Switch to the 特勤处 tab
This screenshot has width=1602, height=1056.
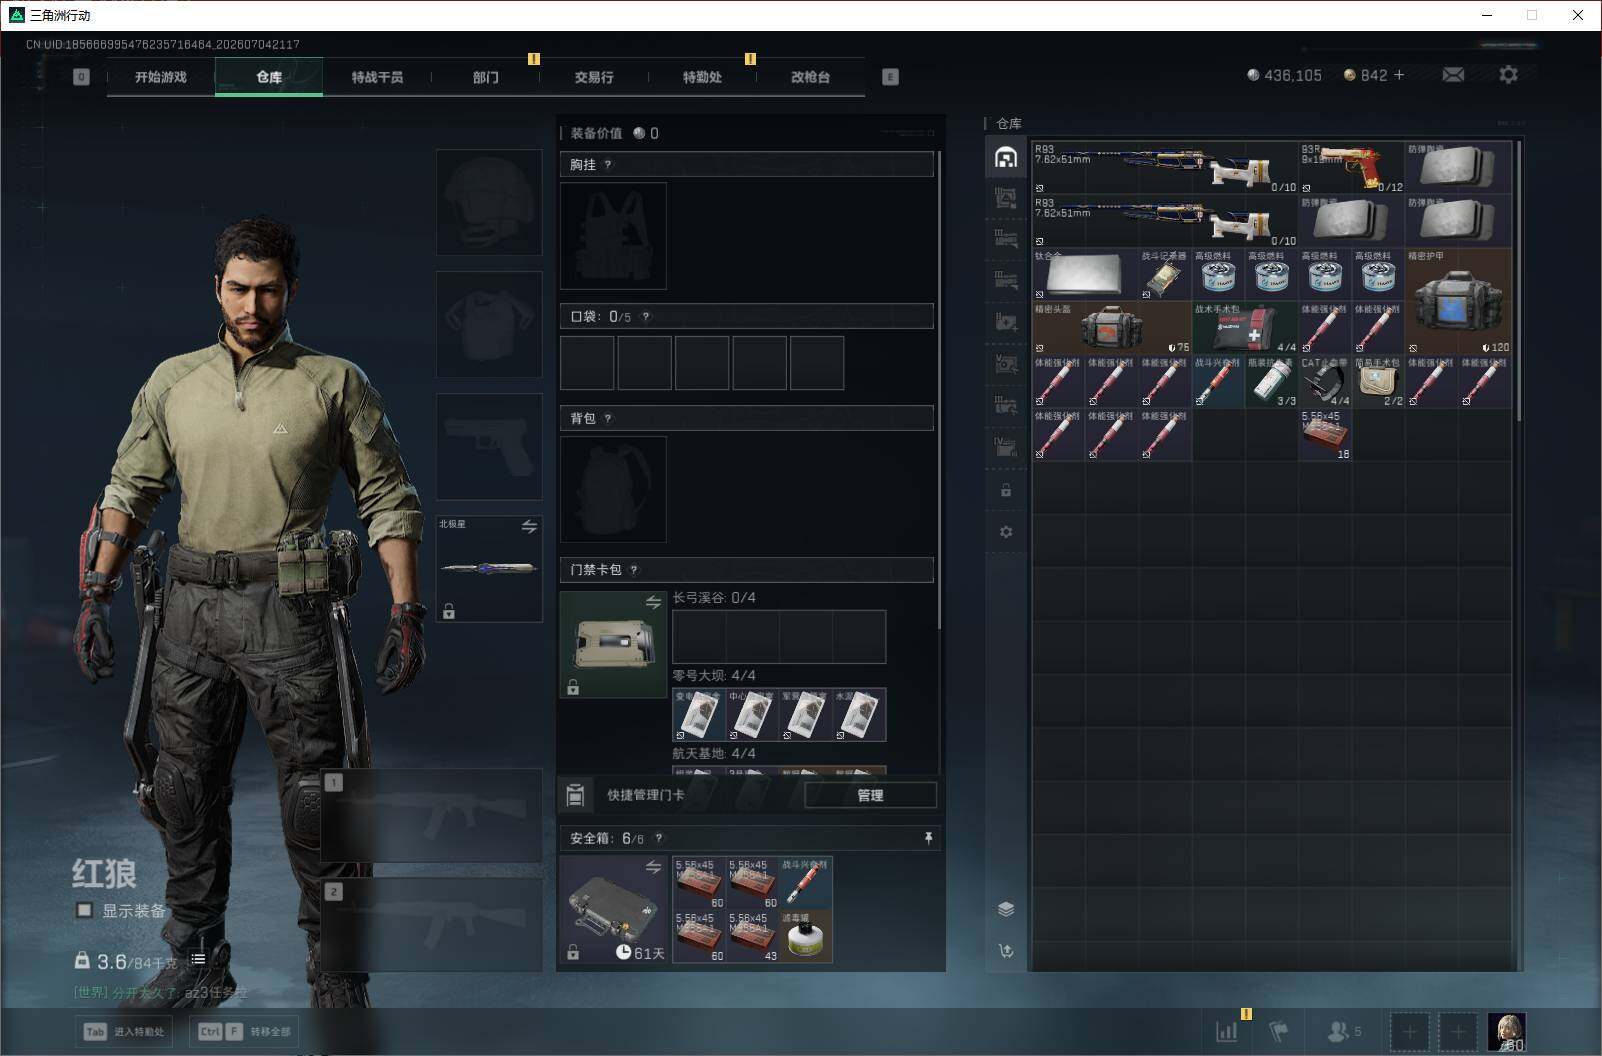pyautogui.click(x=702, y=77)
